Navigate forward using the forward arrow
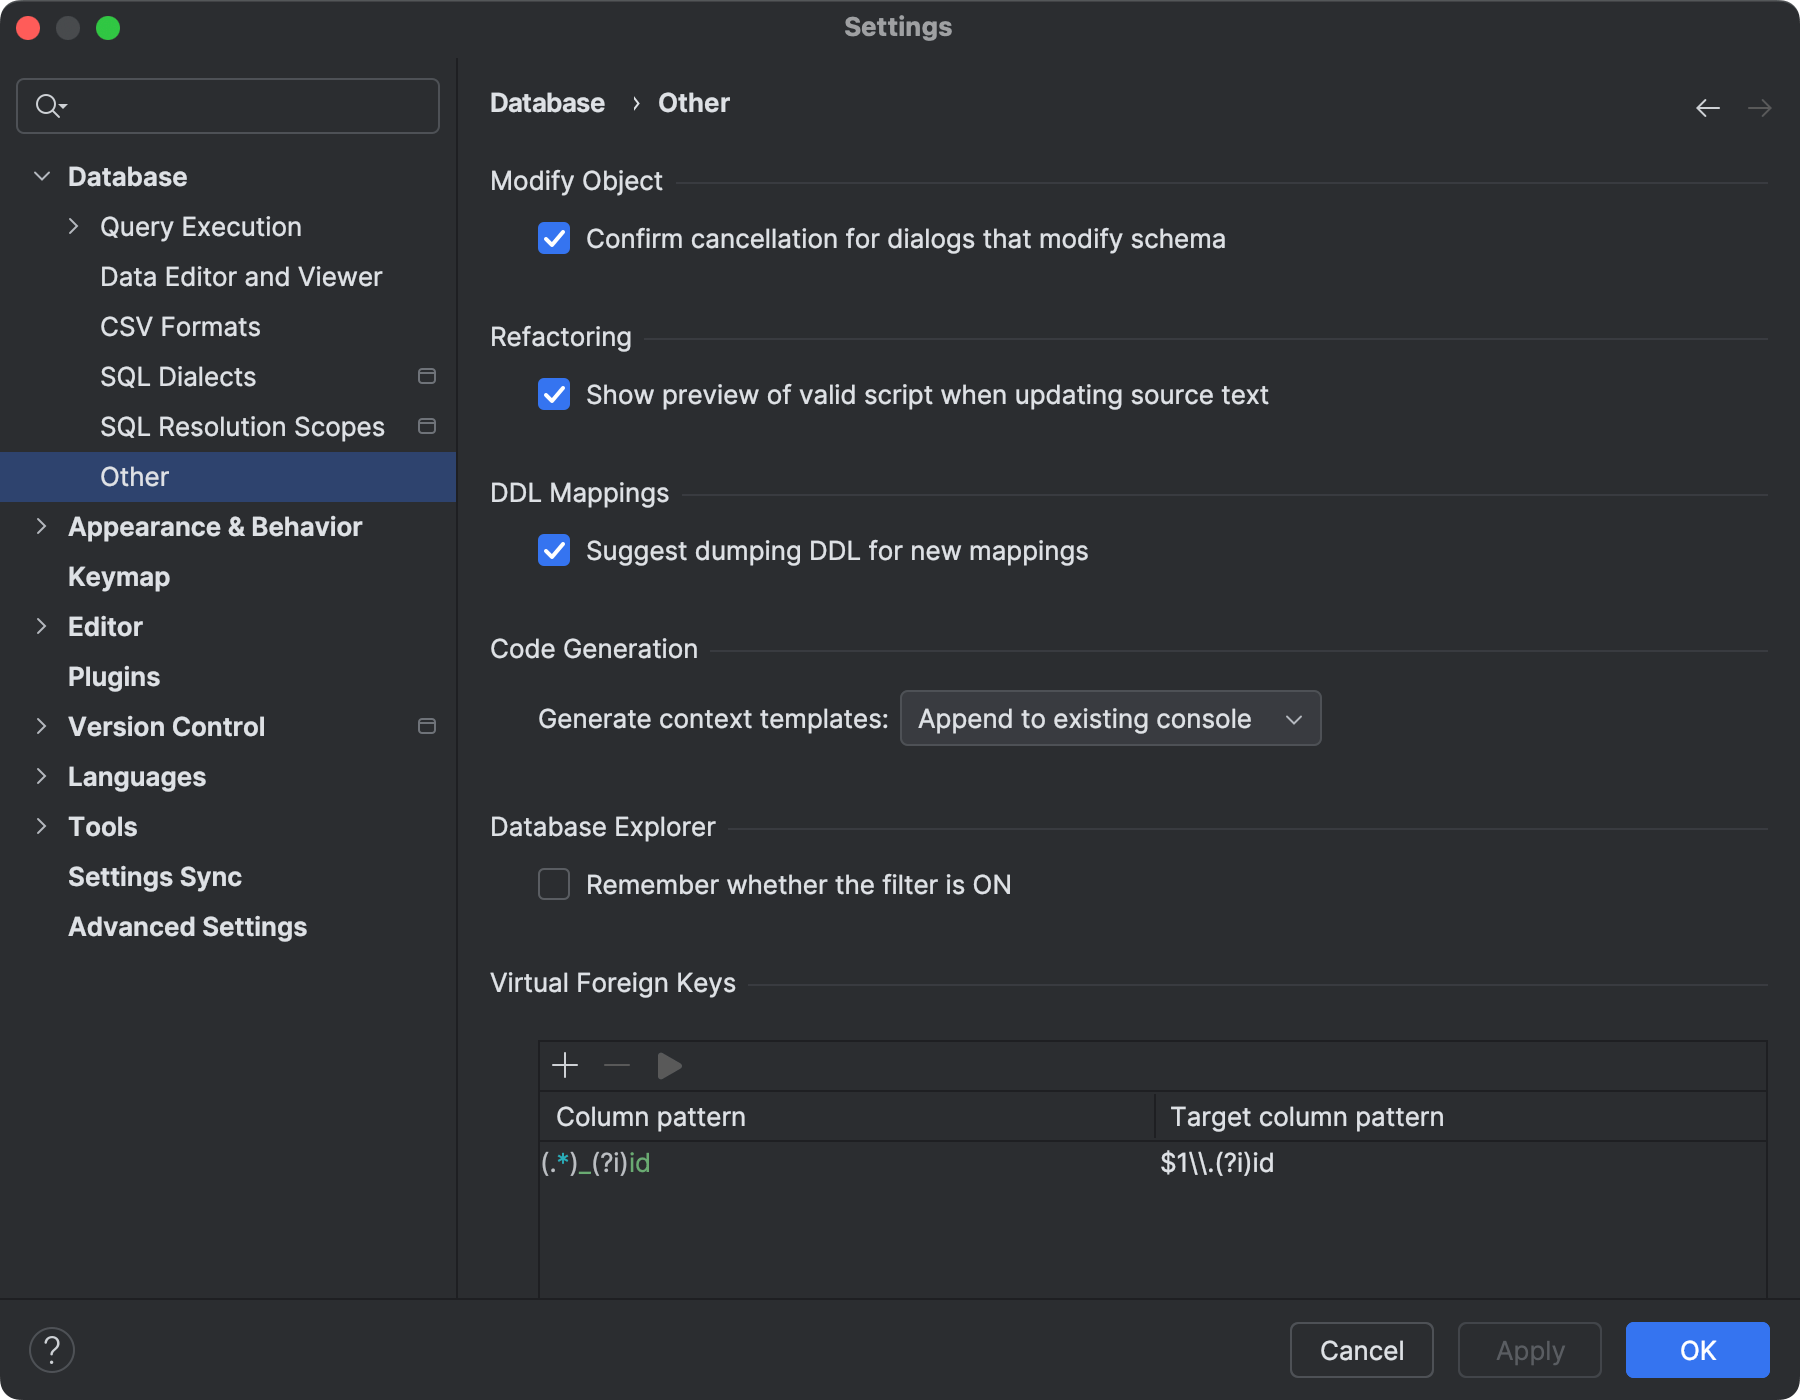The width and height of the screenshot is (1800, 1400). pos(1759,107)
